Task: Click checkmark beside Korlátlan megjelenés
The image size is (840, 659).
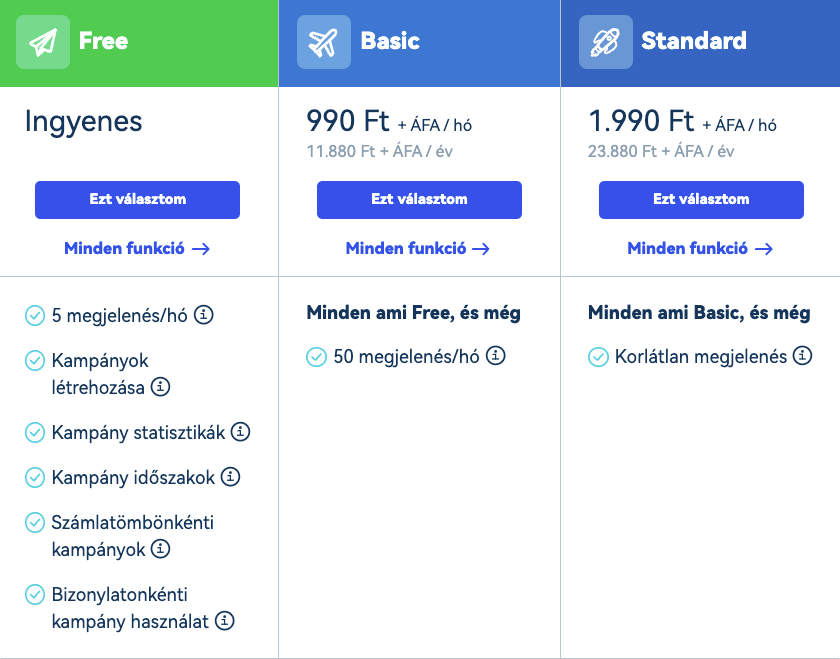Action: coord(598,357)
